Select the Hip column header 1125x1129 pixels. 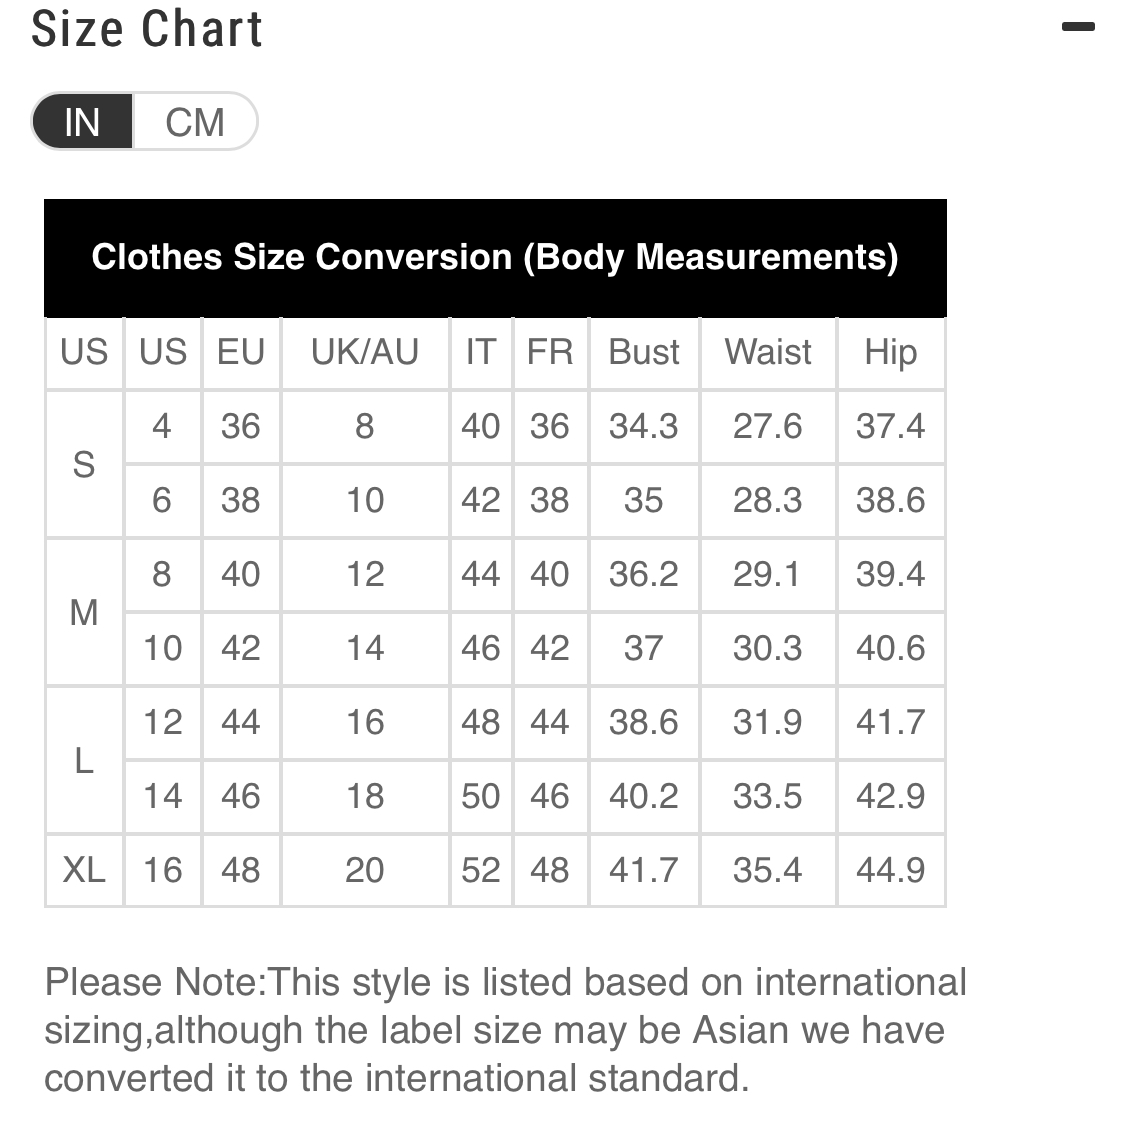891,353
